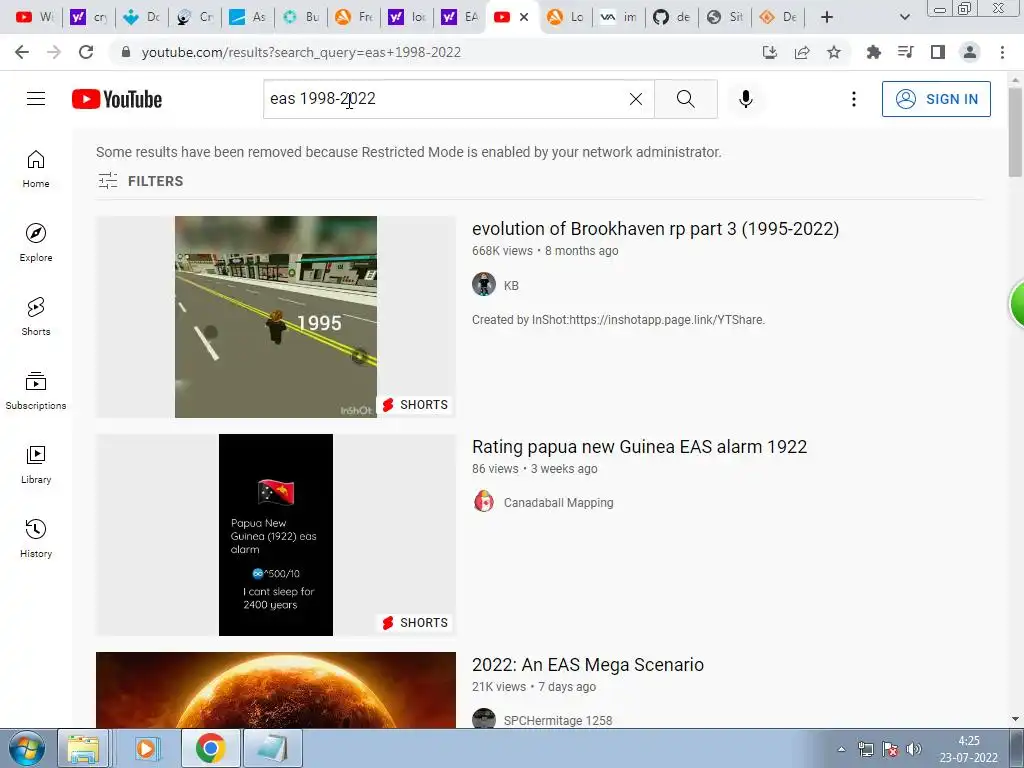Switch to the 'Sit' tab
1024x768 pixels.
coord(724,17)
